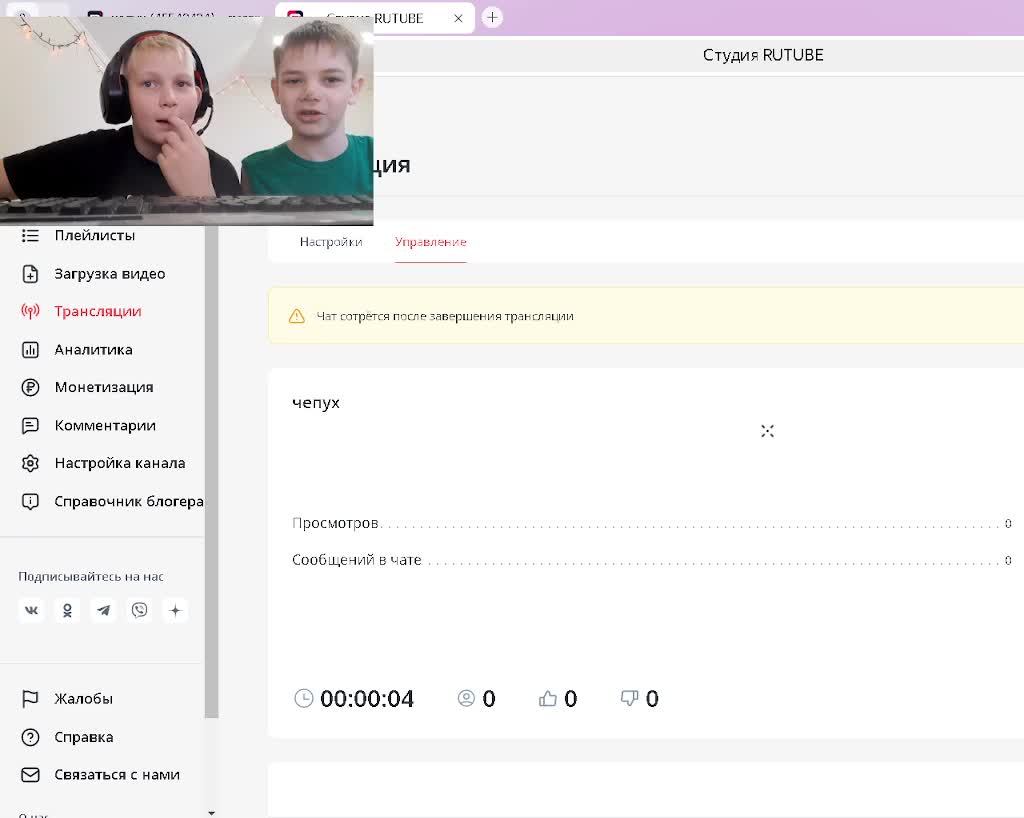Go to Трансляции in the sidebar
This screenshot has height=818, width=1024.
[x=98, y=311]
